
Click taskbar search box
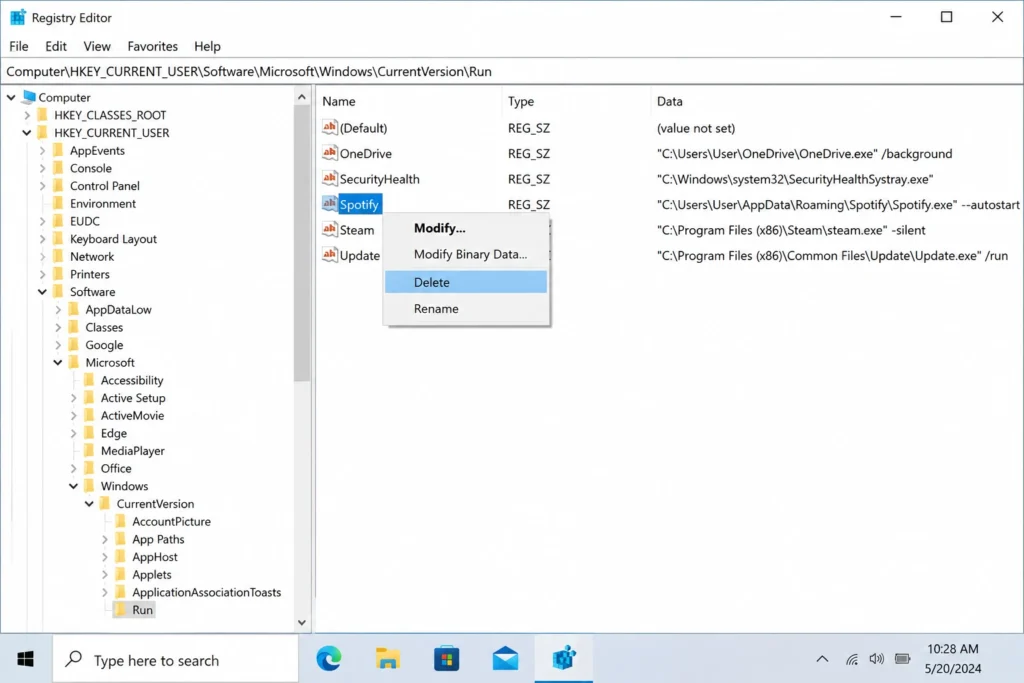pos(175,659)
